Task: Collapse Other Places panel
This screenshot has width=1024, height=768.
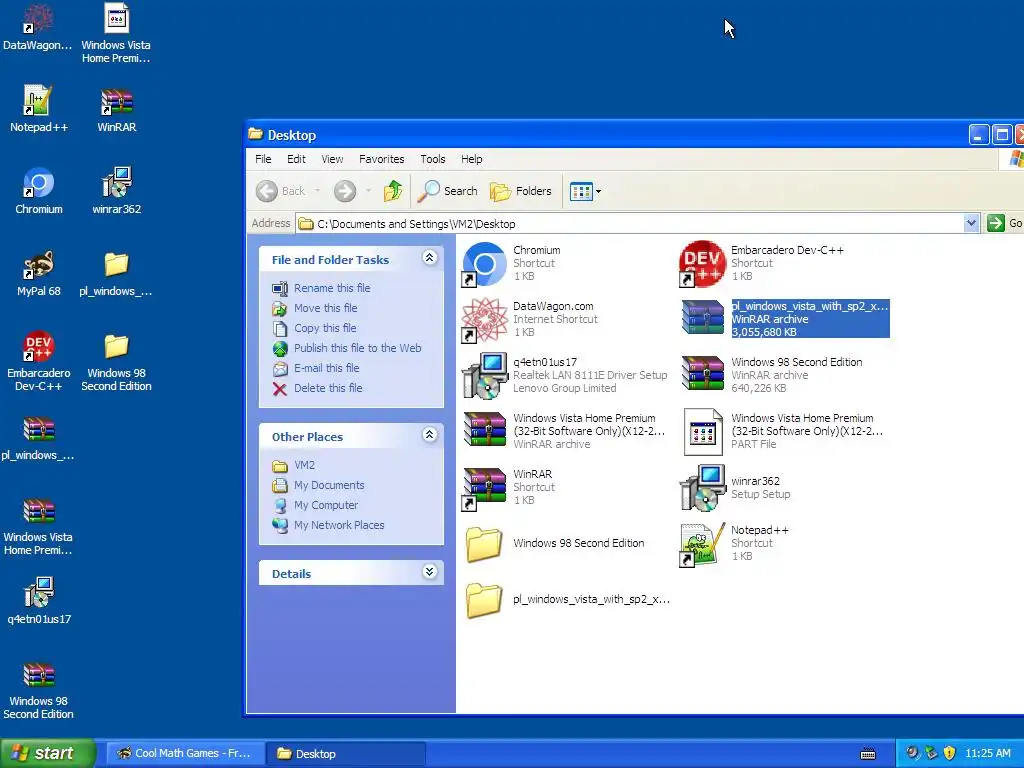Action: tap(429, 434)
